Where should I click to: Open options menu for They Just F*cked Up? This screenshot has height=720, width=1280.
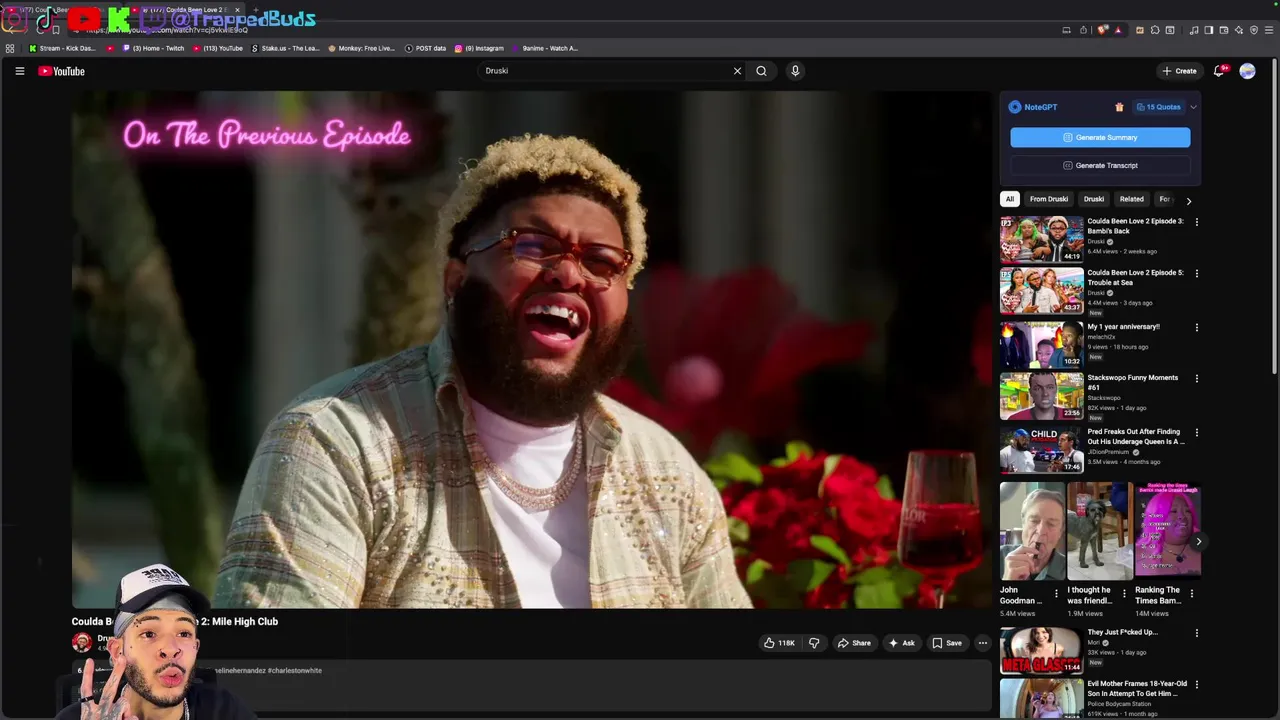click(x=1196, y=633)
